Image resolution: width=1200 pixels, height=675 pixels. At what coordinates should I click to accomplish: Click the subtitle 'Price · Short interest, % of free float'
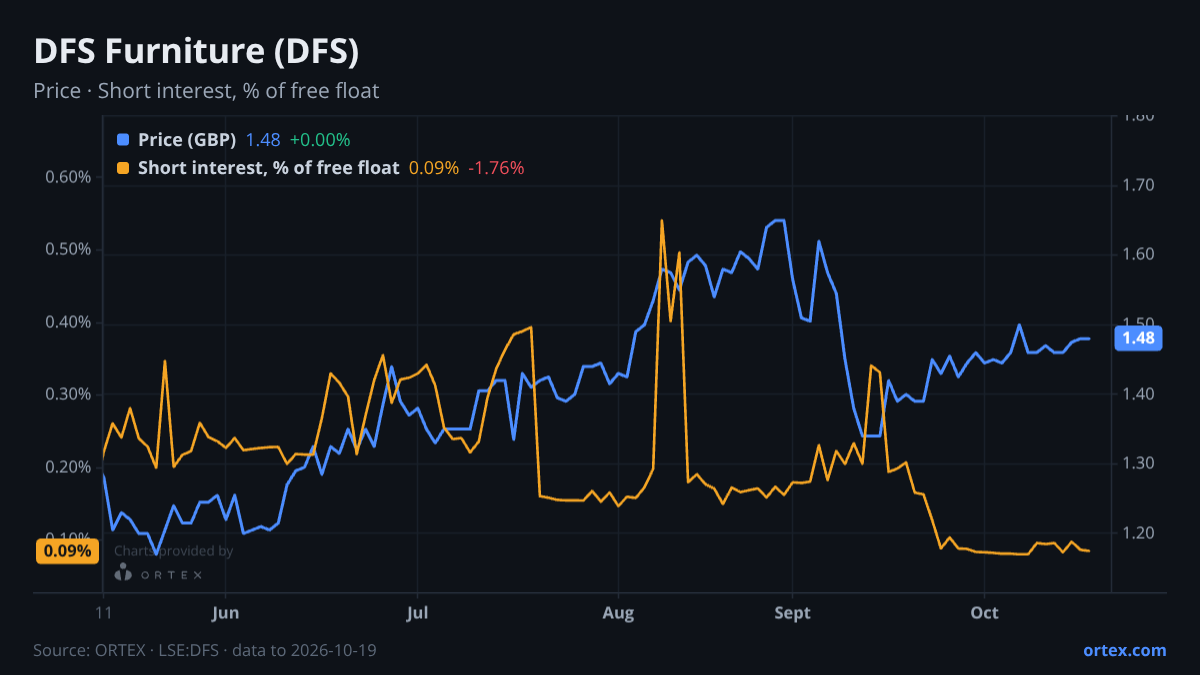pos(206,91)
